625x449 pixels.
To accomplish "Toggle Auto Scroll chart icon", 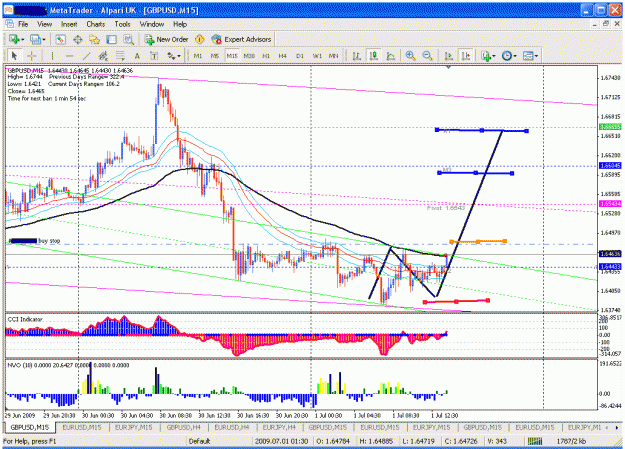I will pyautogui.click(x=448, y=56).
